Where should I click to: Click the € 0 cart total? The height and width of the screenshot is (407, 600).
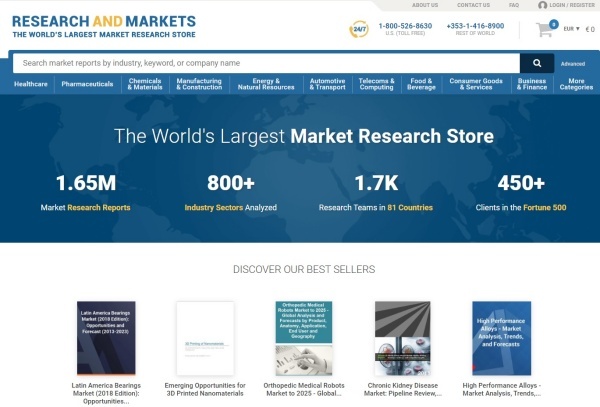click(590, 29)
